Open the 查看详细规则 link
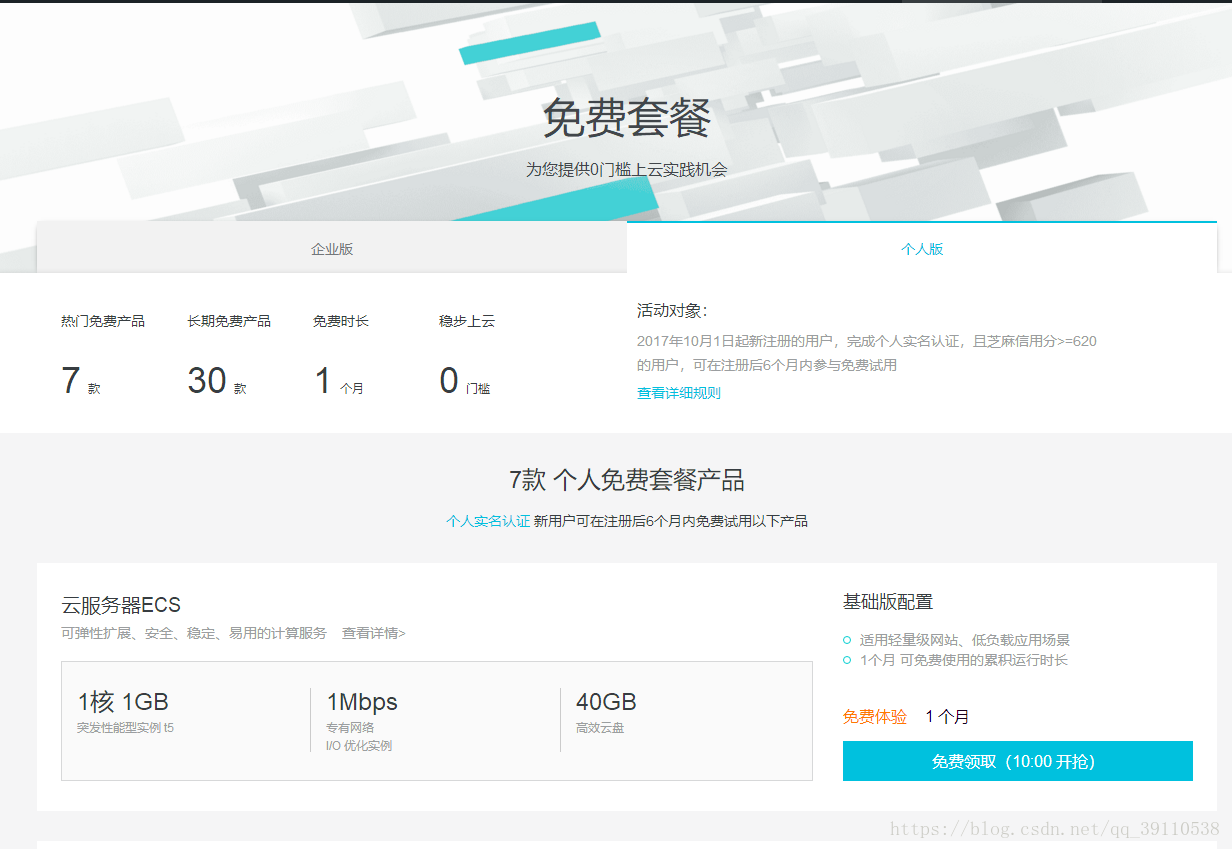 pos(679,393)
